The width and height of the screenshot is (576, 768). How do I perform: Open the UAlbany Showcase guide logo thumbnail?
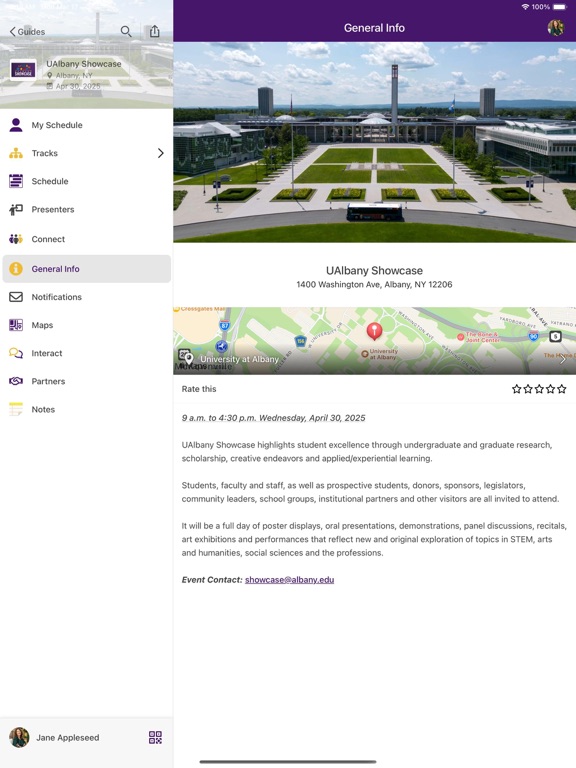click(x=23, y=71)
